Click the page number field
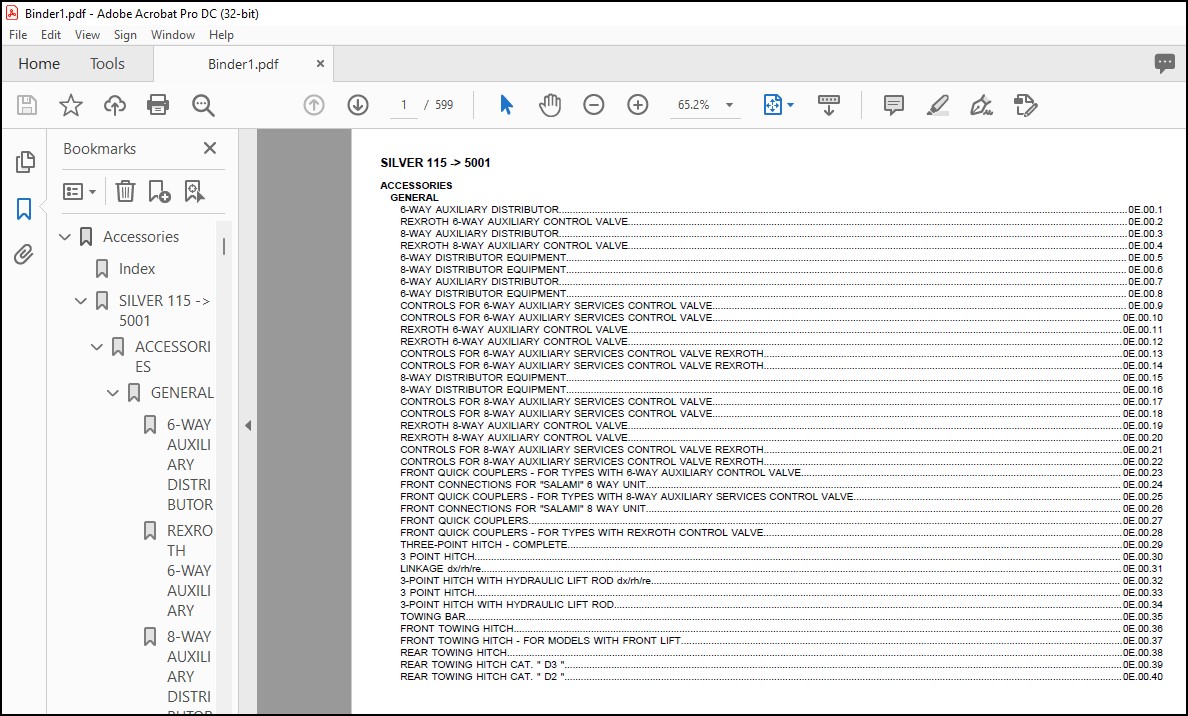The height and width of the screenshot is (716, 1188). pos(404,105)
